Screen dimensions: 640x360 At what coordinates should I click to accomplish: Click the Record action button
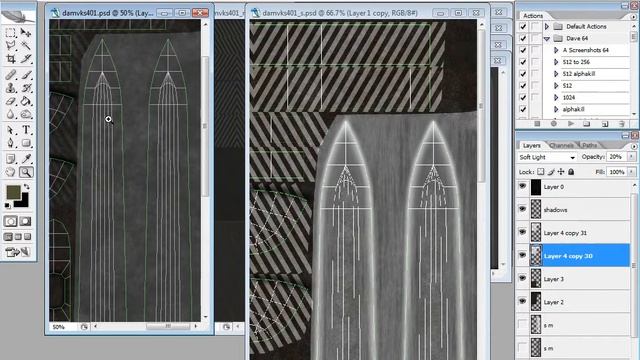click(554, 123)
